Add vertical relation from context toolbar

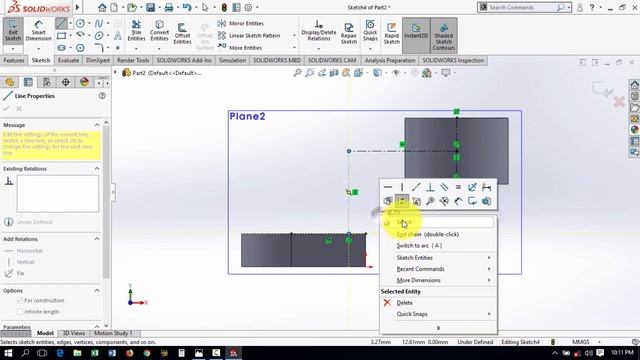click(402, 187)
